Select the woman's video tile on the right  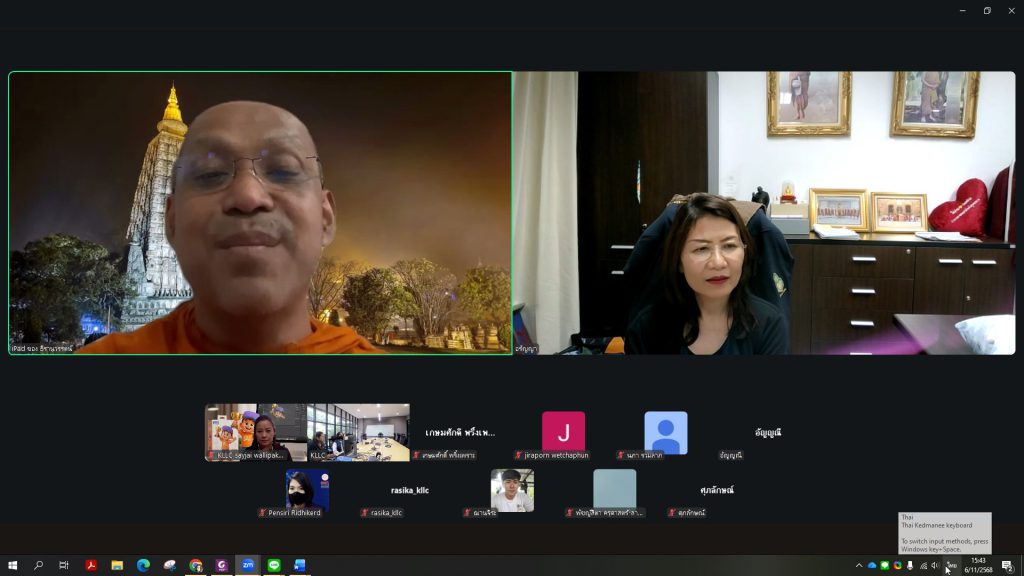click(x=764, y=212)
